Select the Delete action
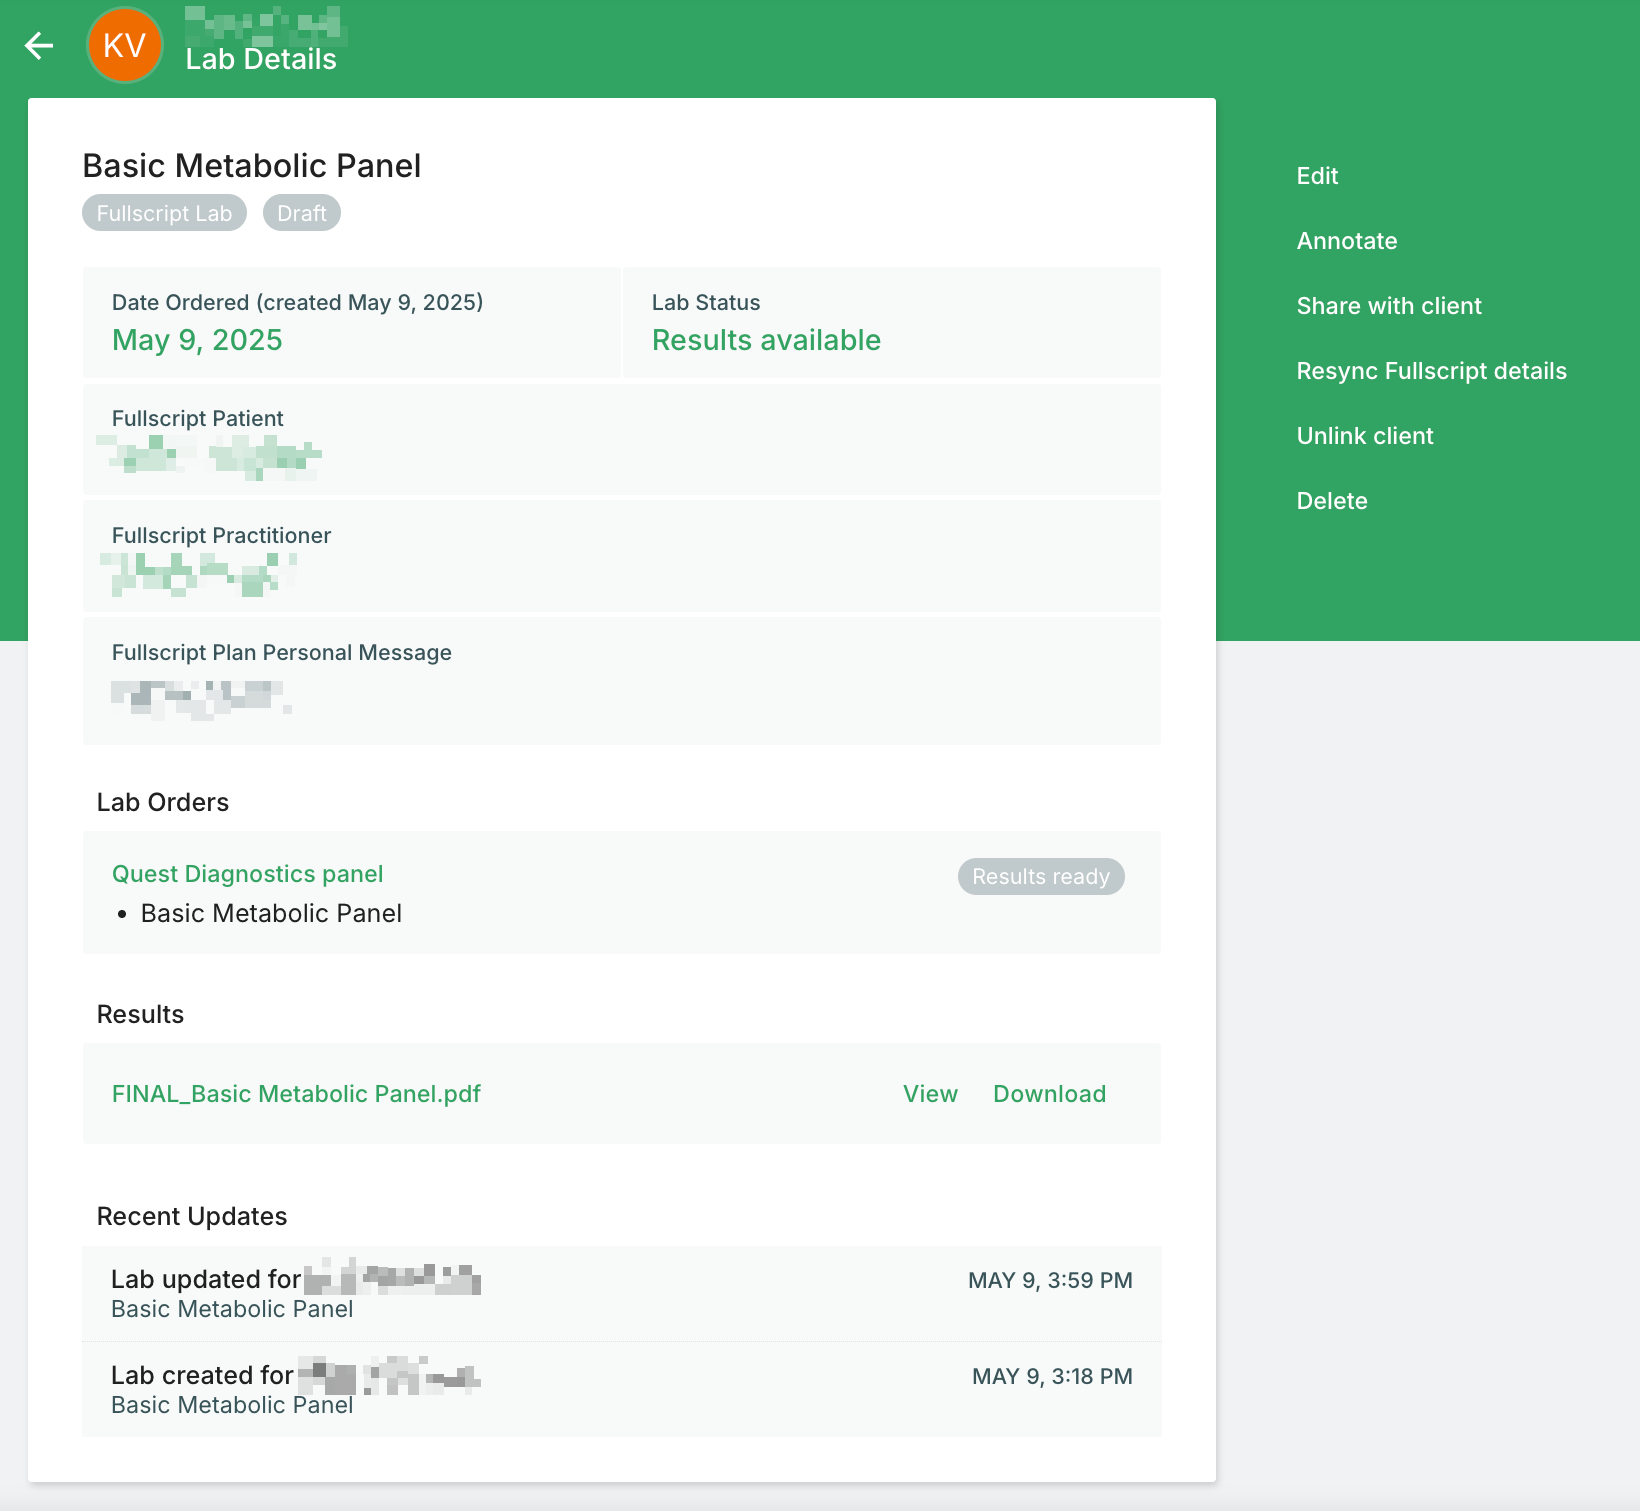1640x1512 pixels. coord(1331,500)
